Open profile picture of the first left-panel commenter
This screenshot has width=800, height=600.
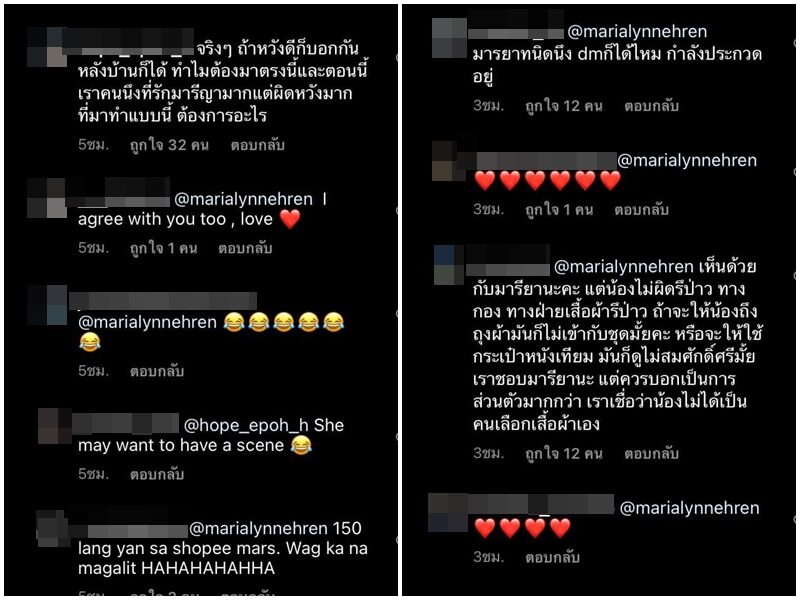click(x=47, y=47)
